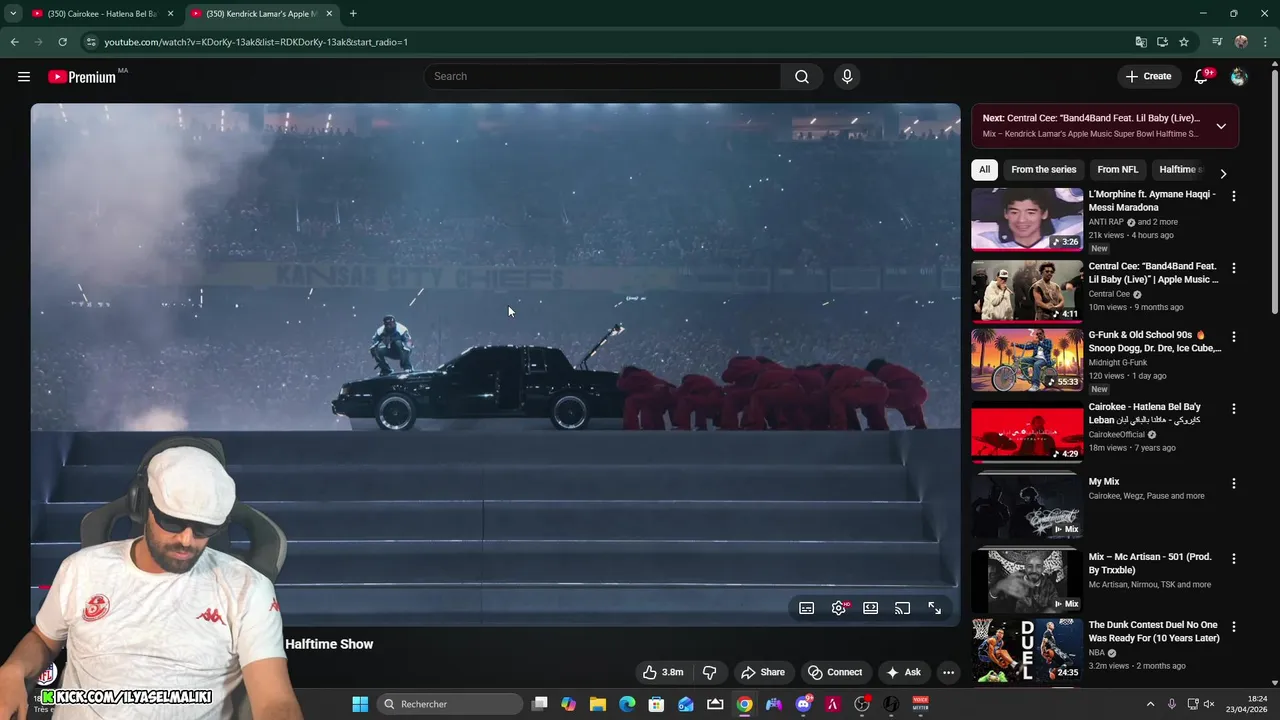Open YouTube notifications bell
This screenshot has height=720, width=1280.
[1201, 76]
